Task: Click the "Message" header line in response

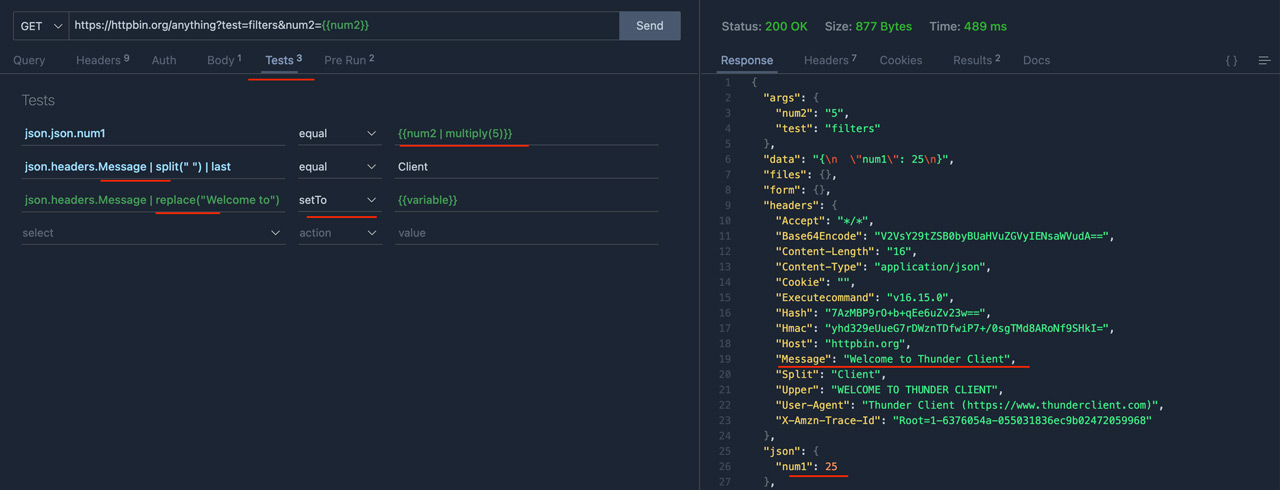Action: [896, 359]
